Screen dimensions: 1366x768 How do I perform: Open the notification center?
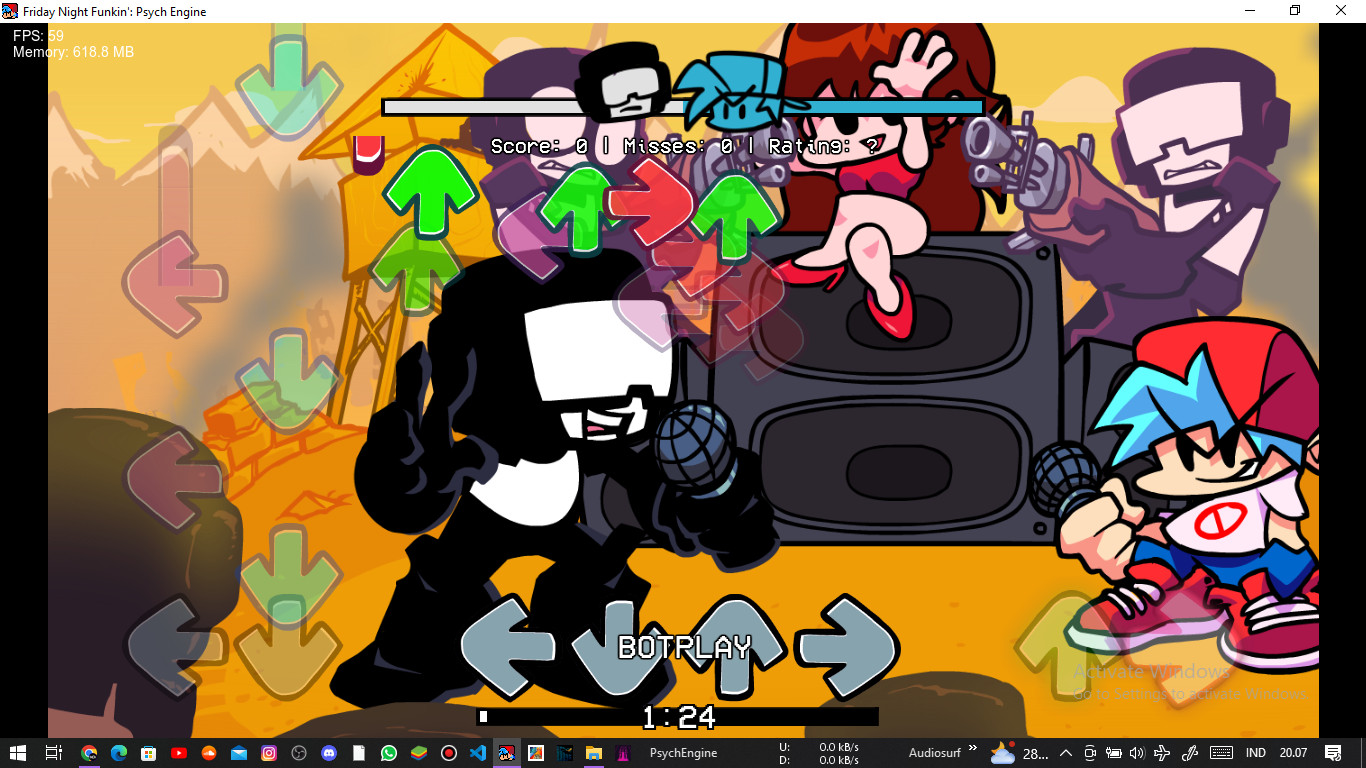coord(1333,753)
